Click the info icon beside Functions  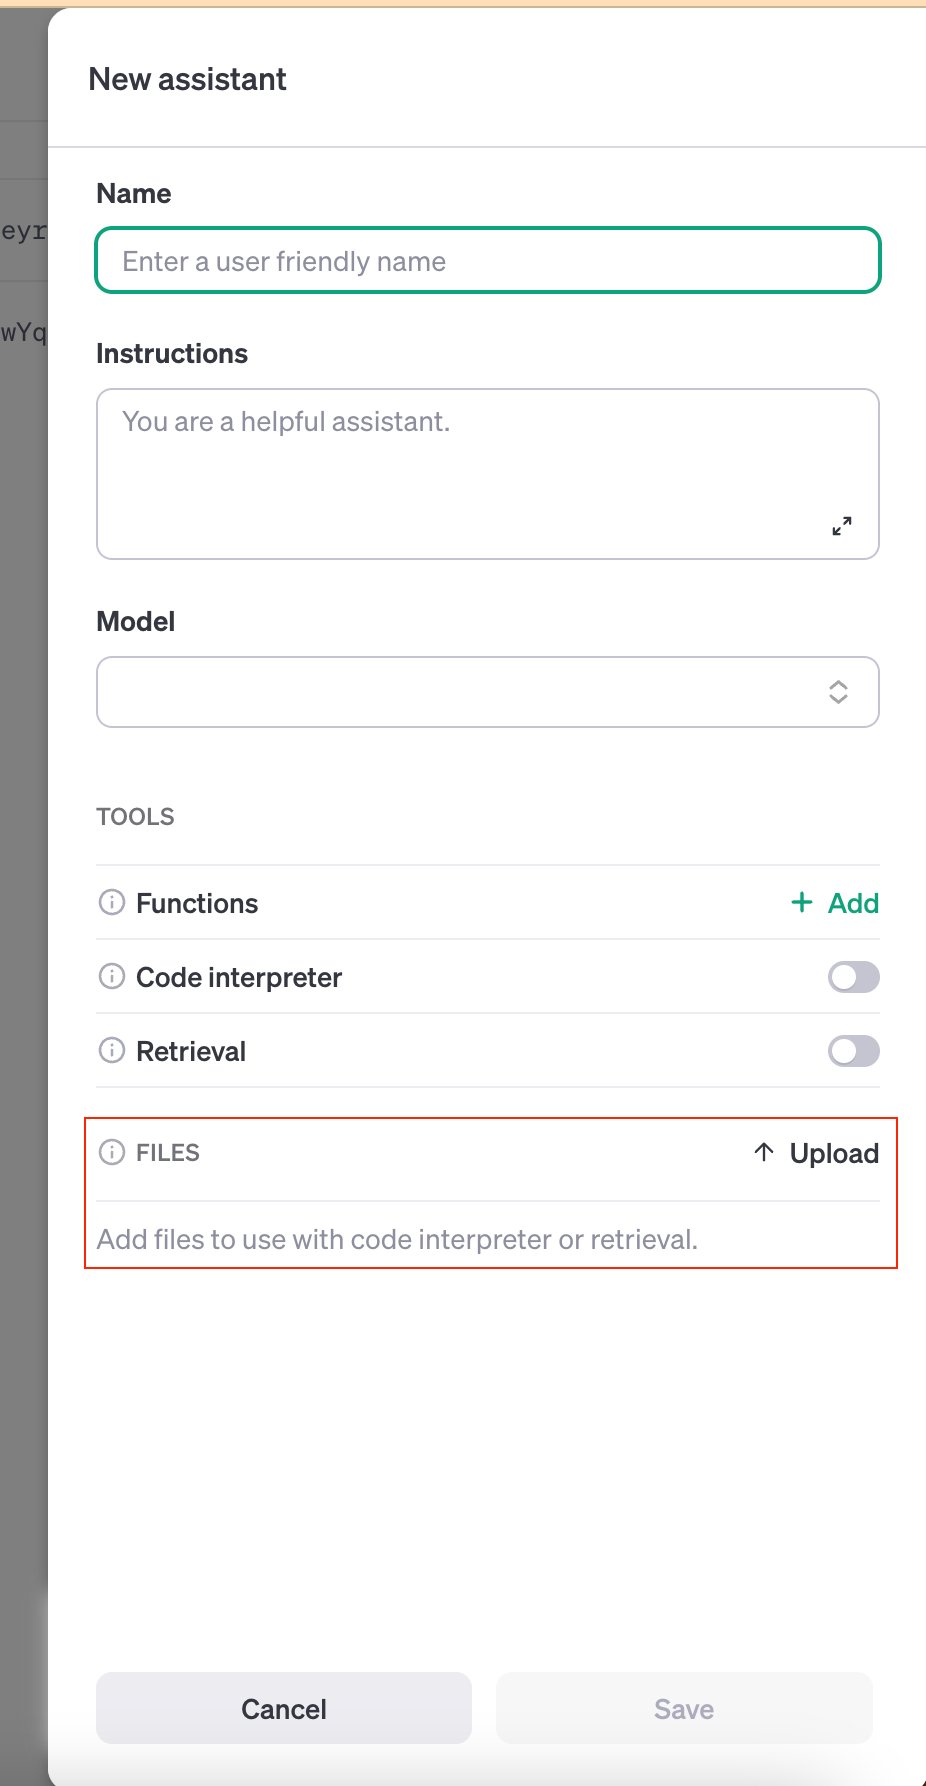[112, 902]
